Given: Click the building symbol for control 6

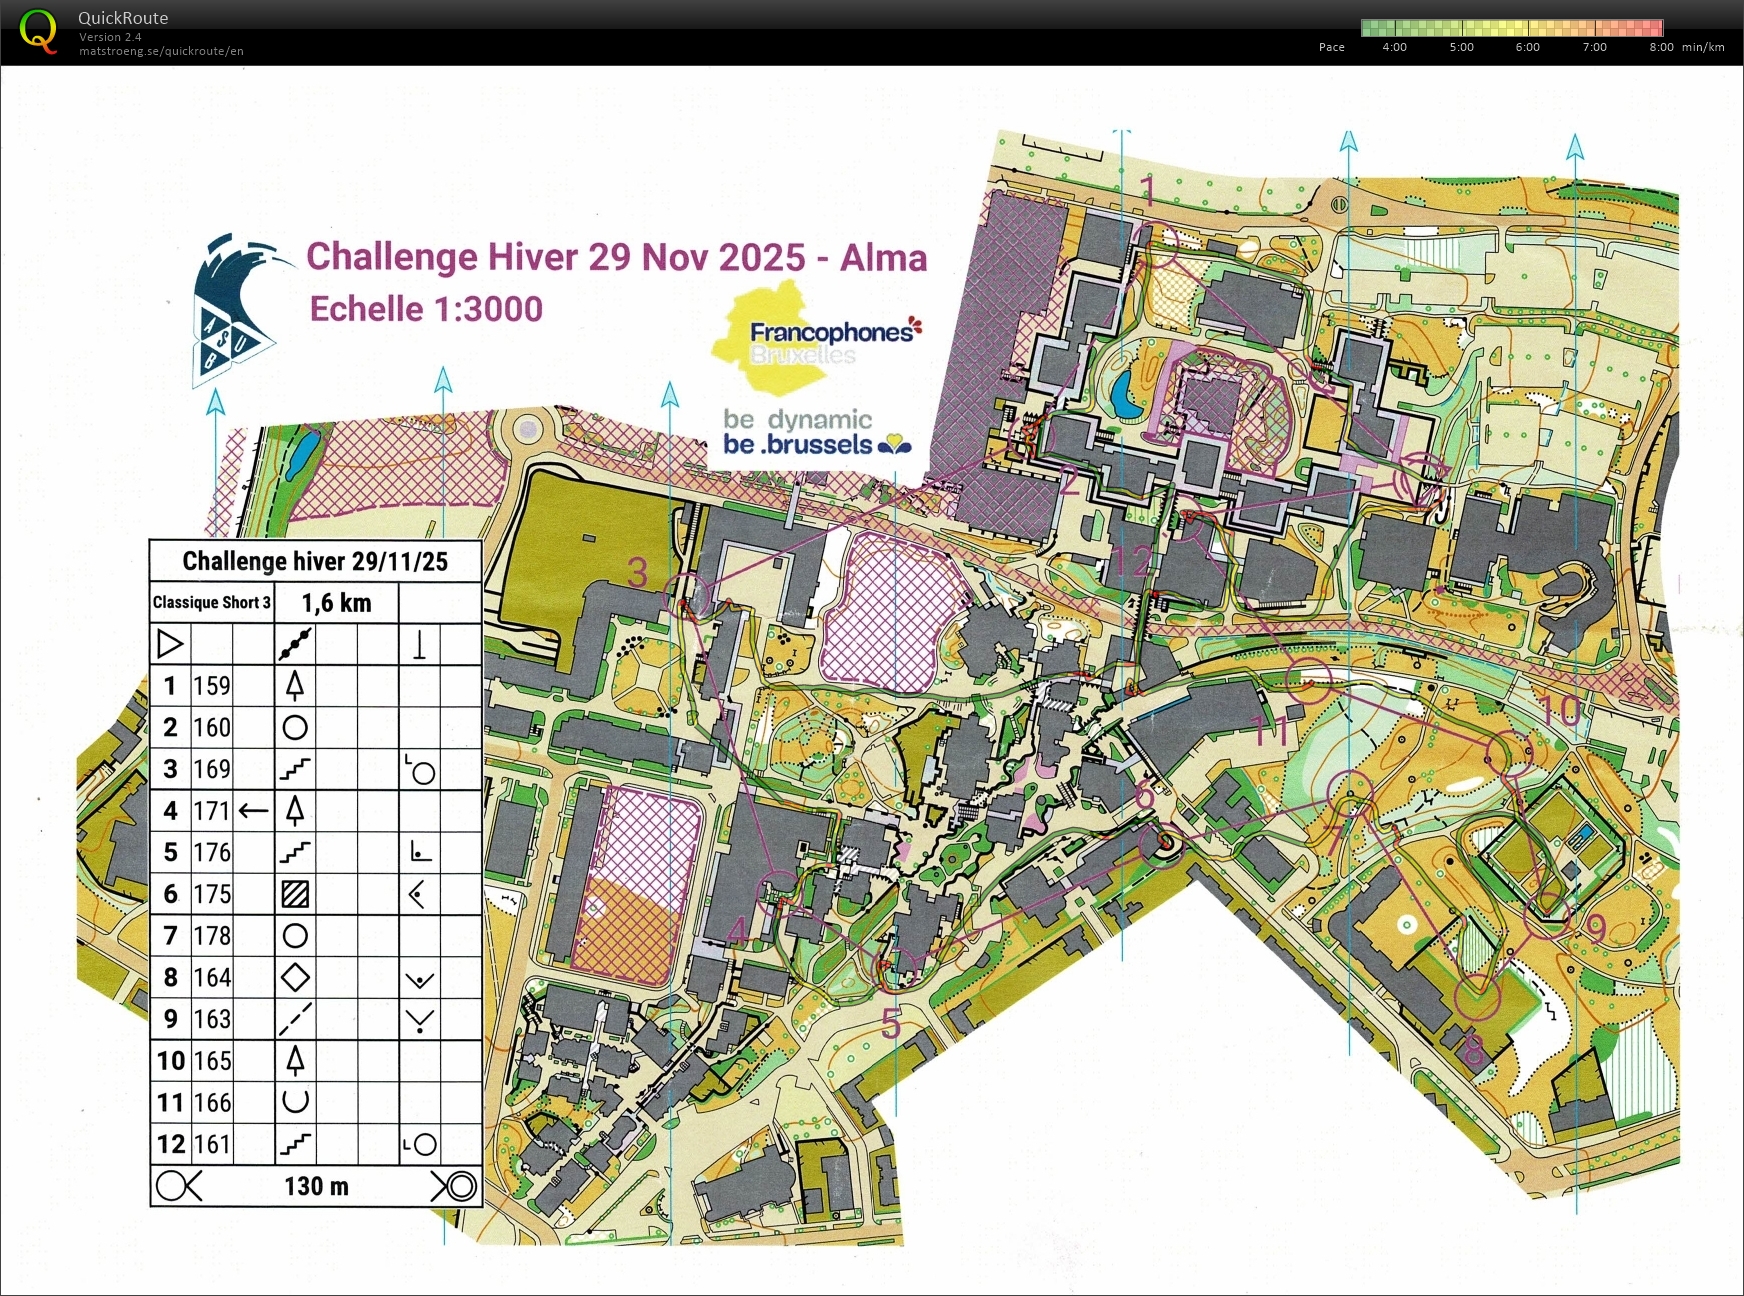Looking at the screenshot, I should pos(295,894).
